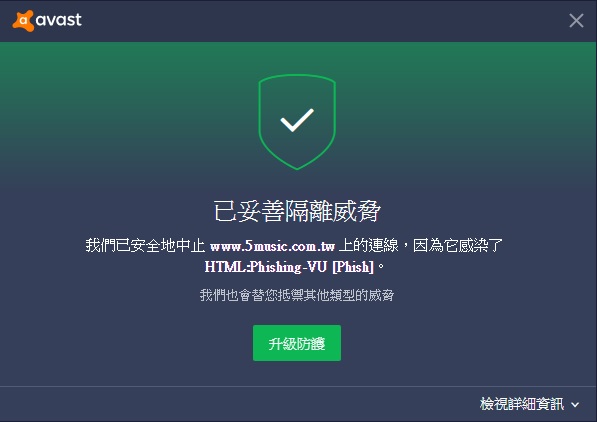
Task: Click the [Phish] bracket label
Action: [x=353, y=267]
